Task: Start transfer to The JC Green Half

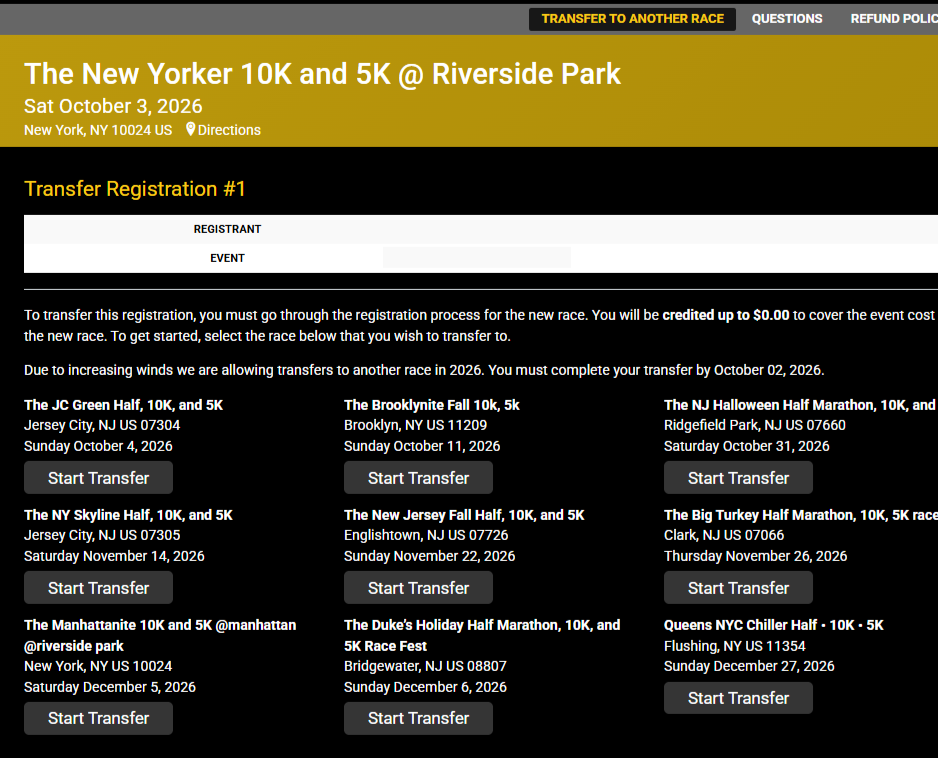Action: [x=98, y=477]
